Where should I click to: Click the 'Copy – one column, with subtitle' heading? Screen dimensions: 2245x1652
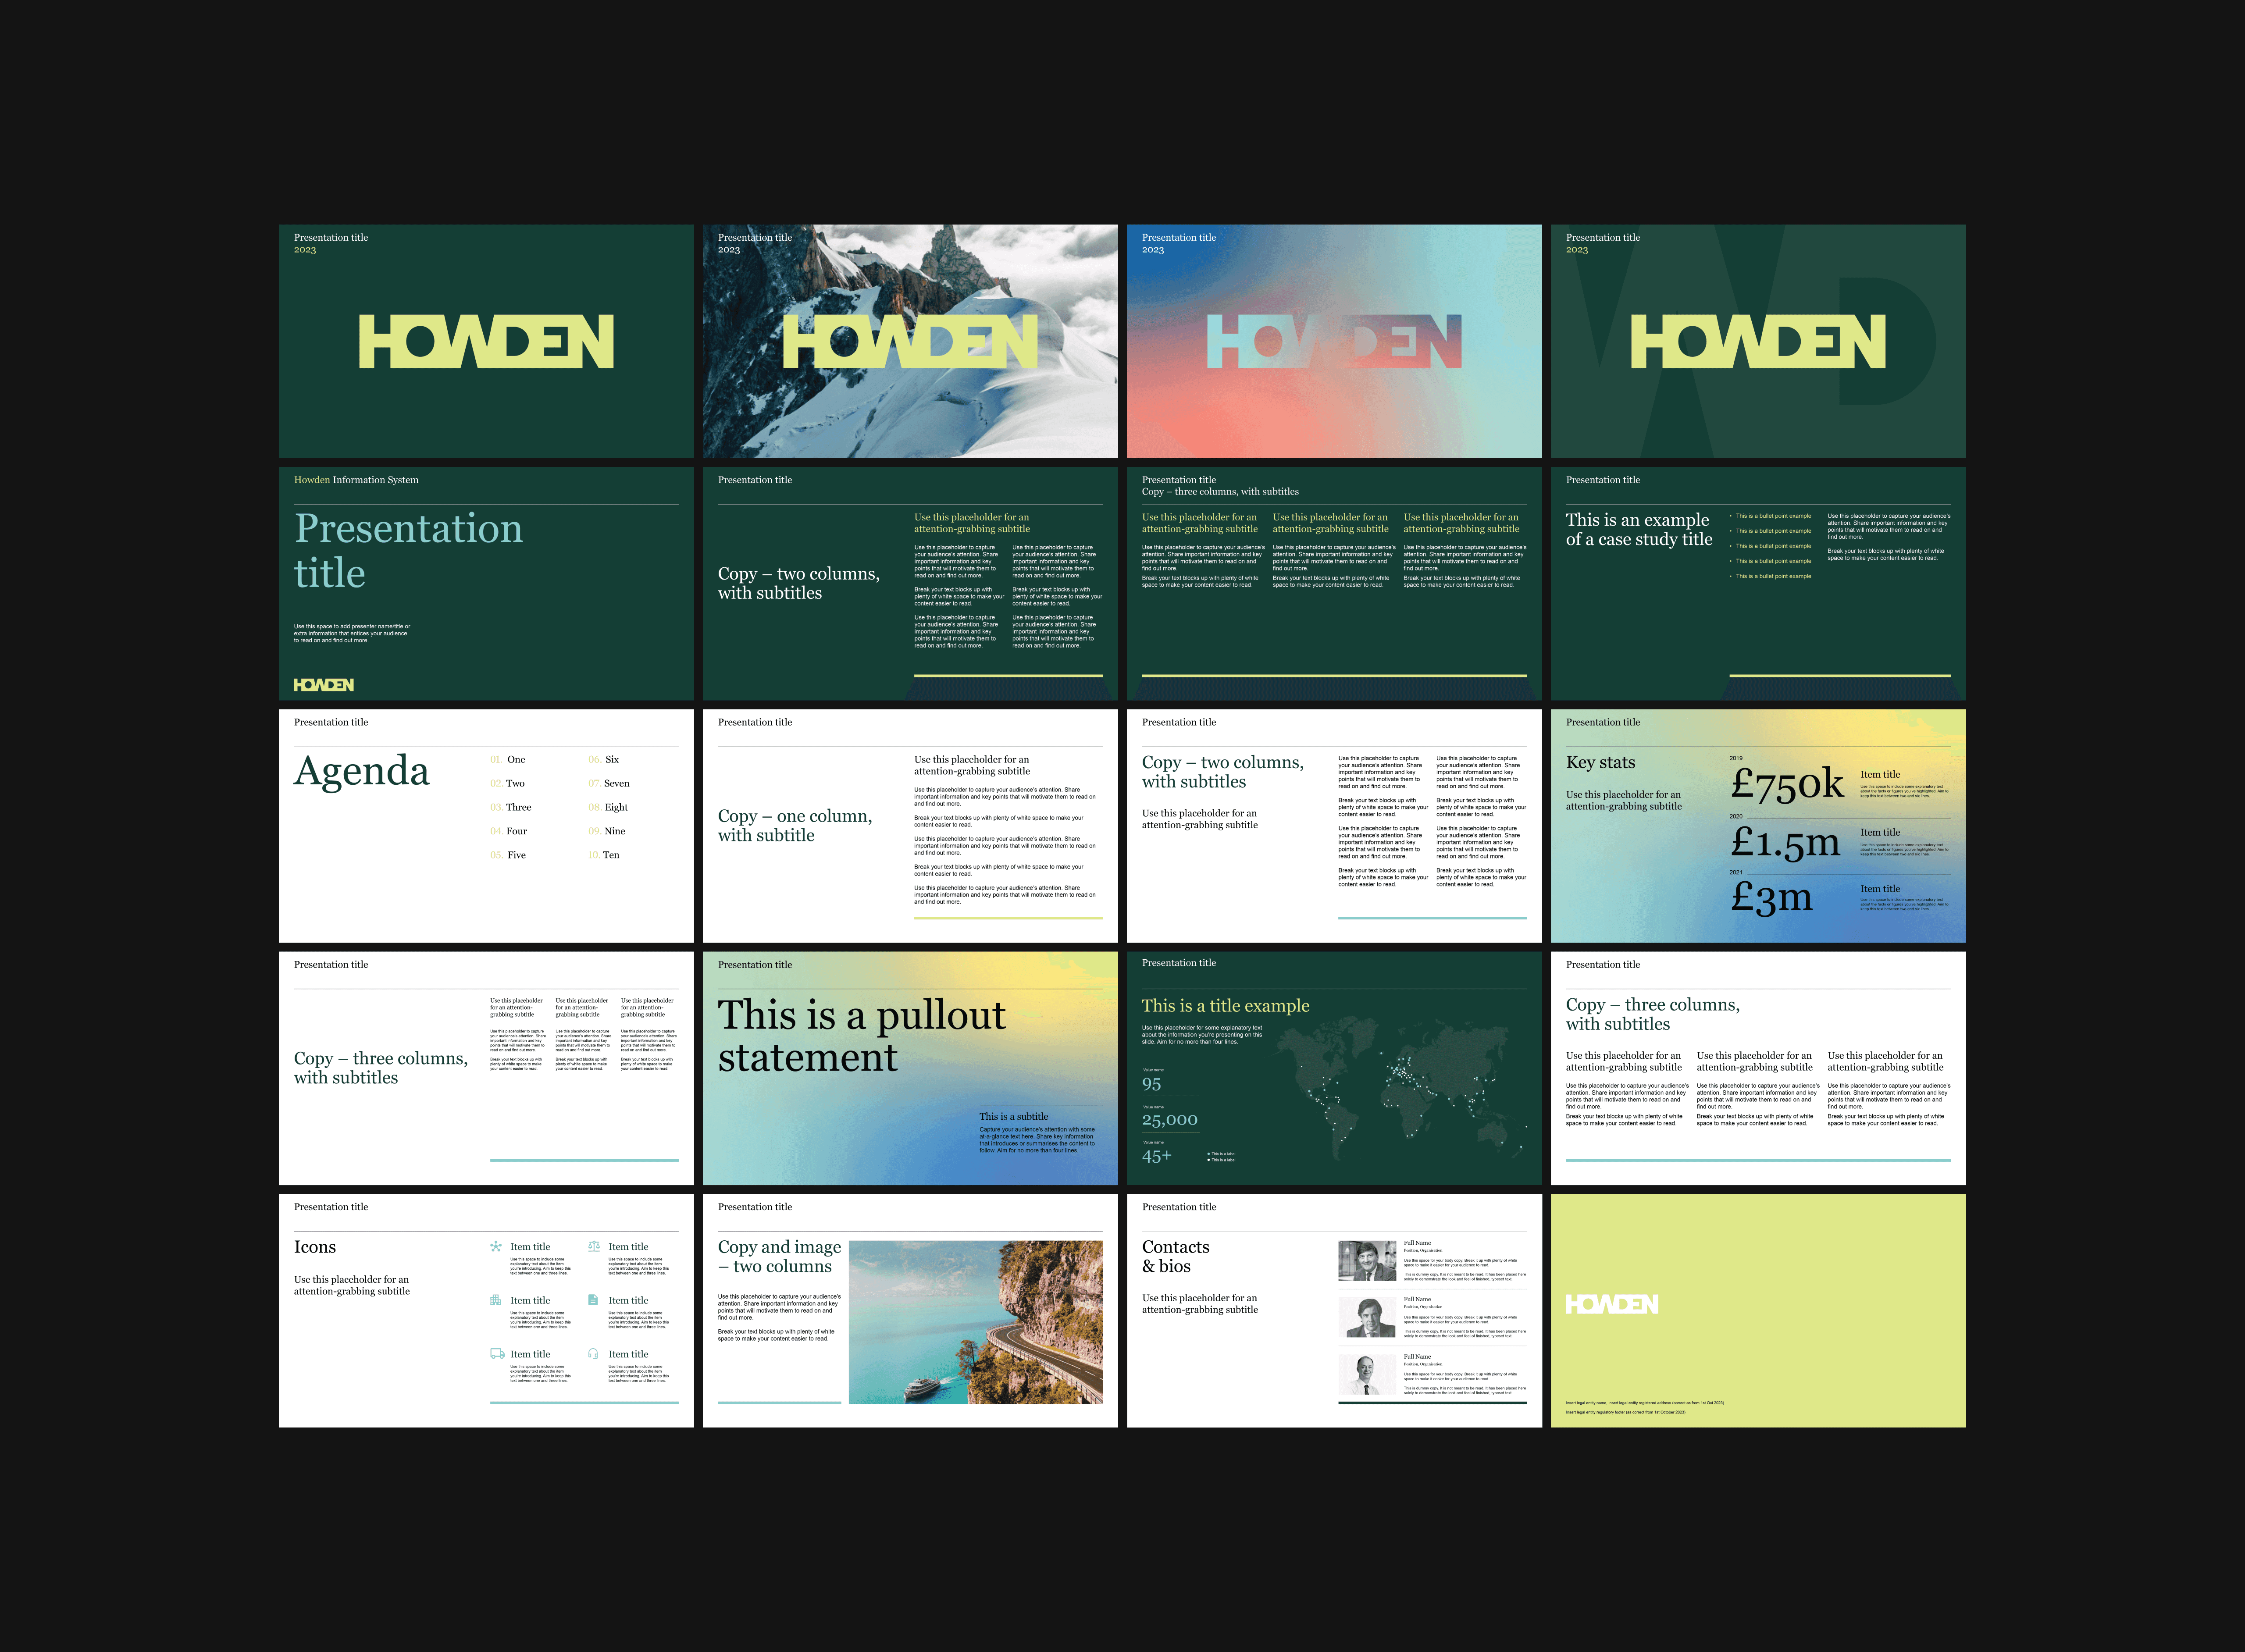pos(795,826)
